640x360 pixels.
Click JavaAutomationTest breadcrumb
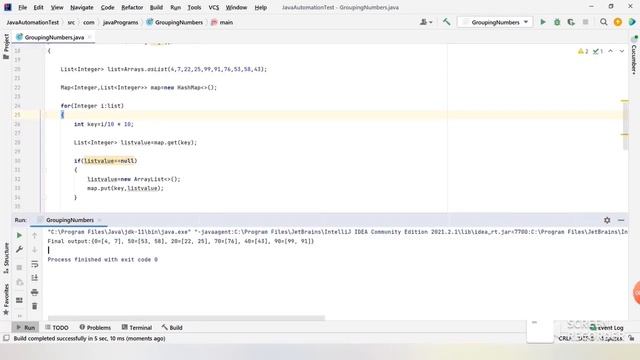click(33, 22)
